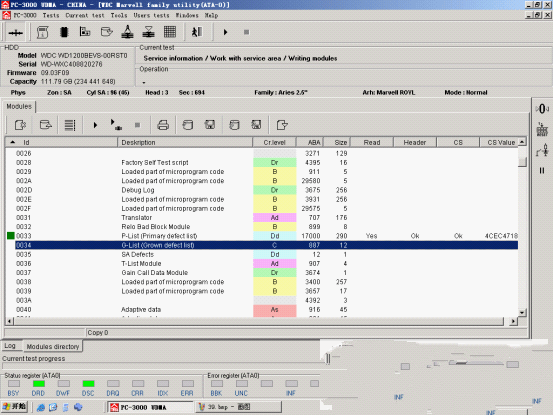Open the Tools menu

[x=119, y=16]
